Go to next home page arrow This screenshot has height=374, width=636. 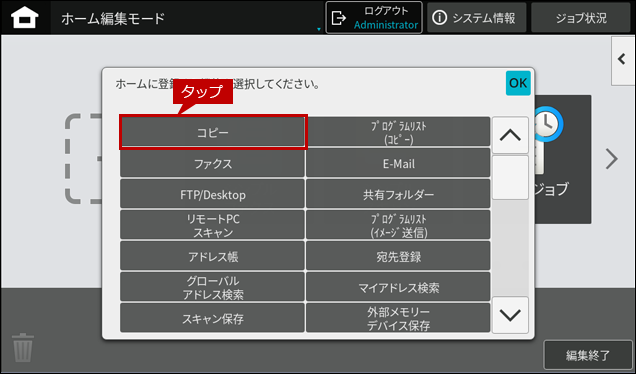(611, 159)
